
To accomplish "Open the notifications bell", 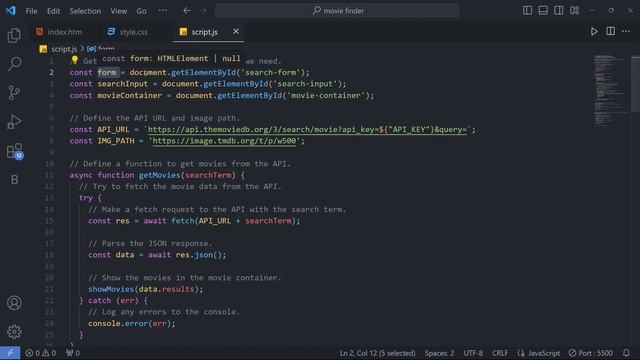I will tap(627, 353).
